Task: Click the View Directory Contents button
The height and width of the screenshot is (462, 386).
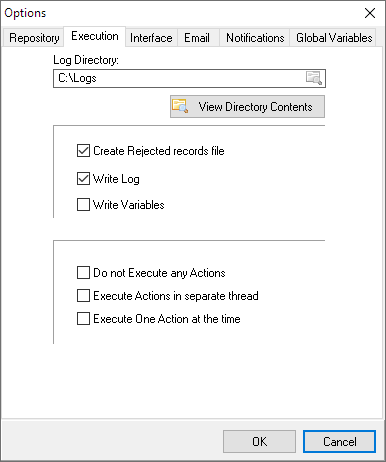Action: [247, 107]
